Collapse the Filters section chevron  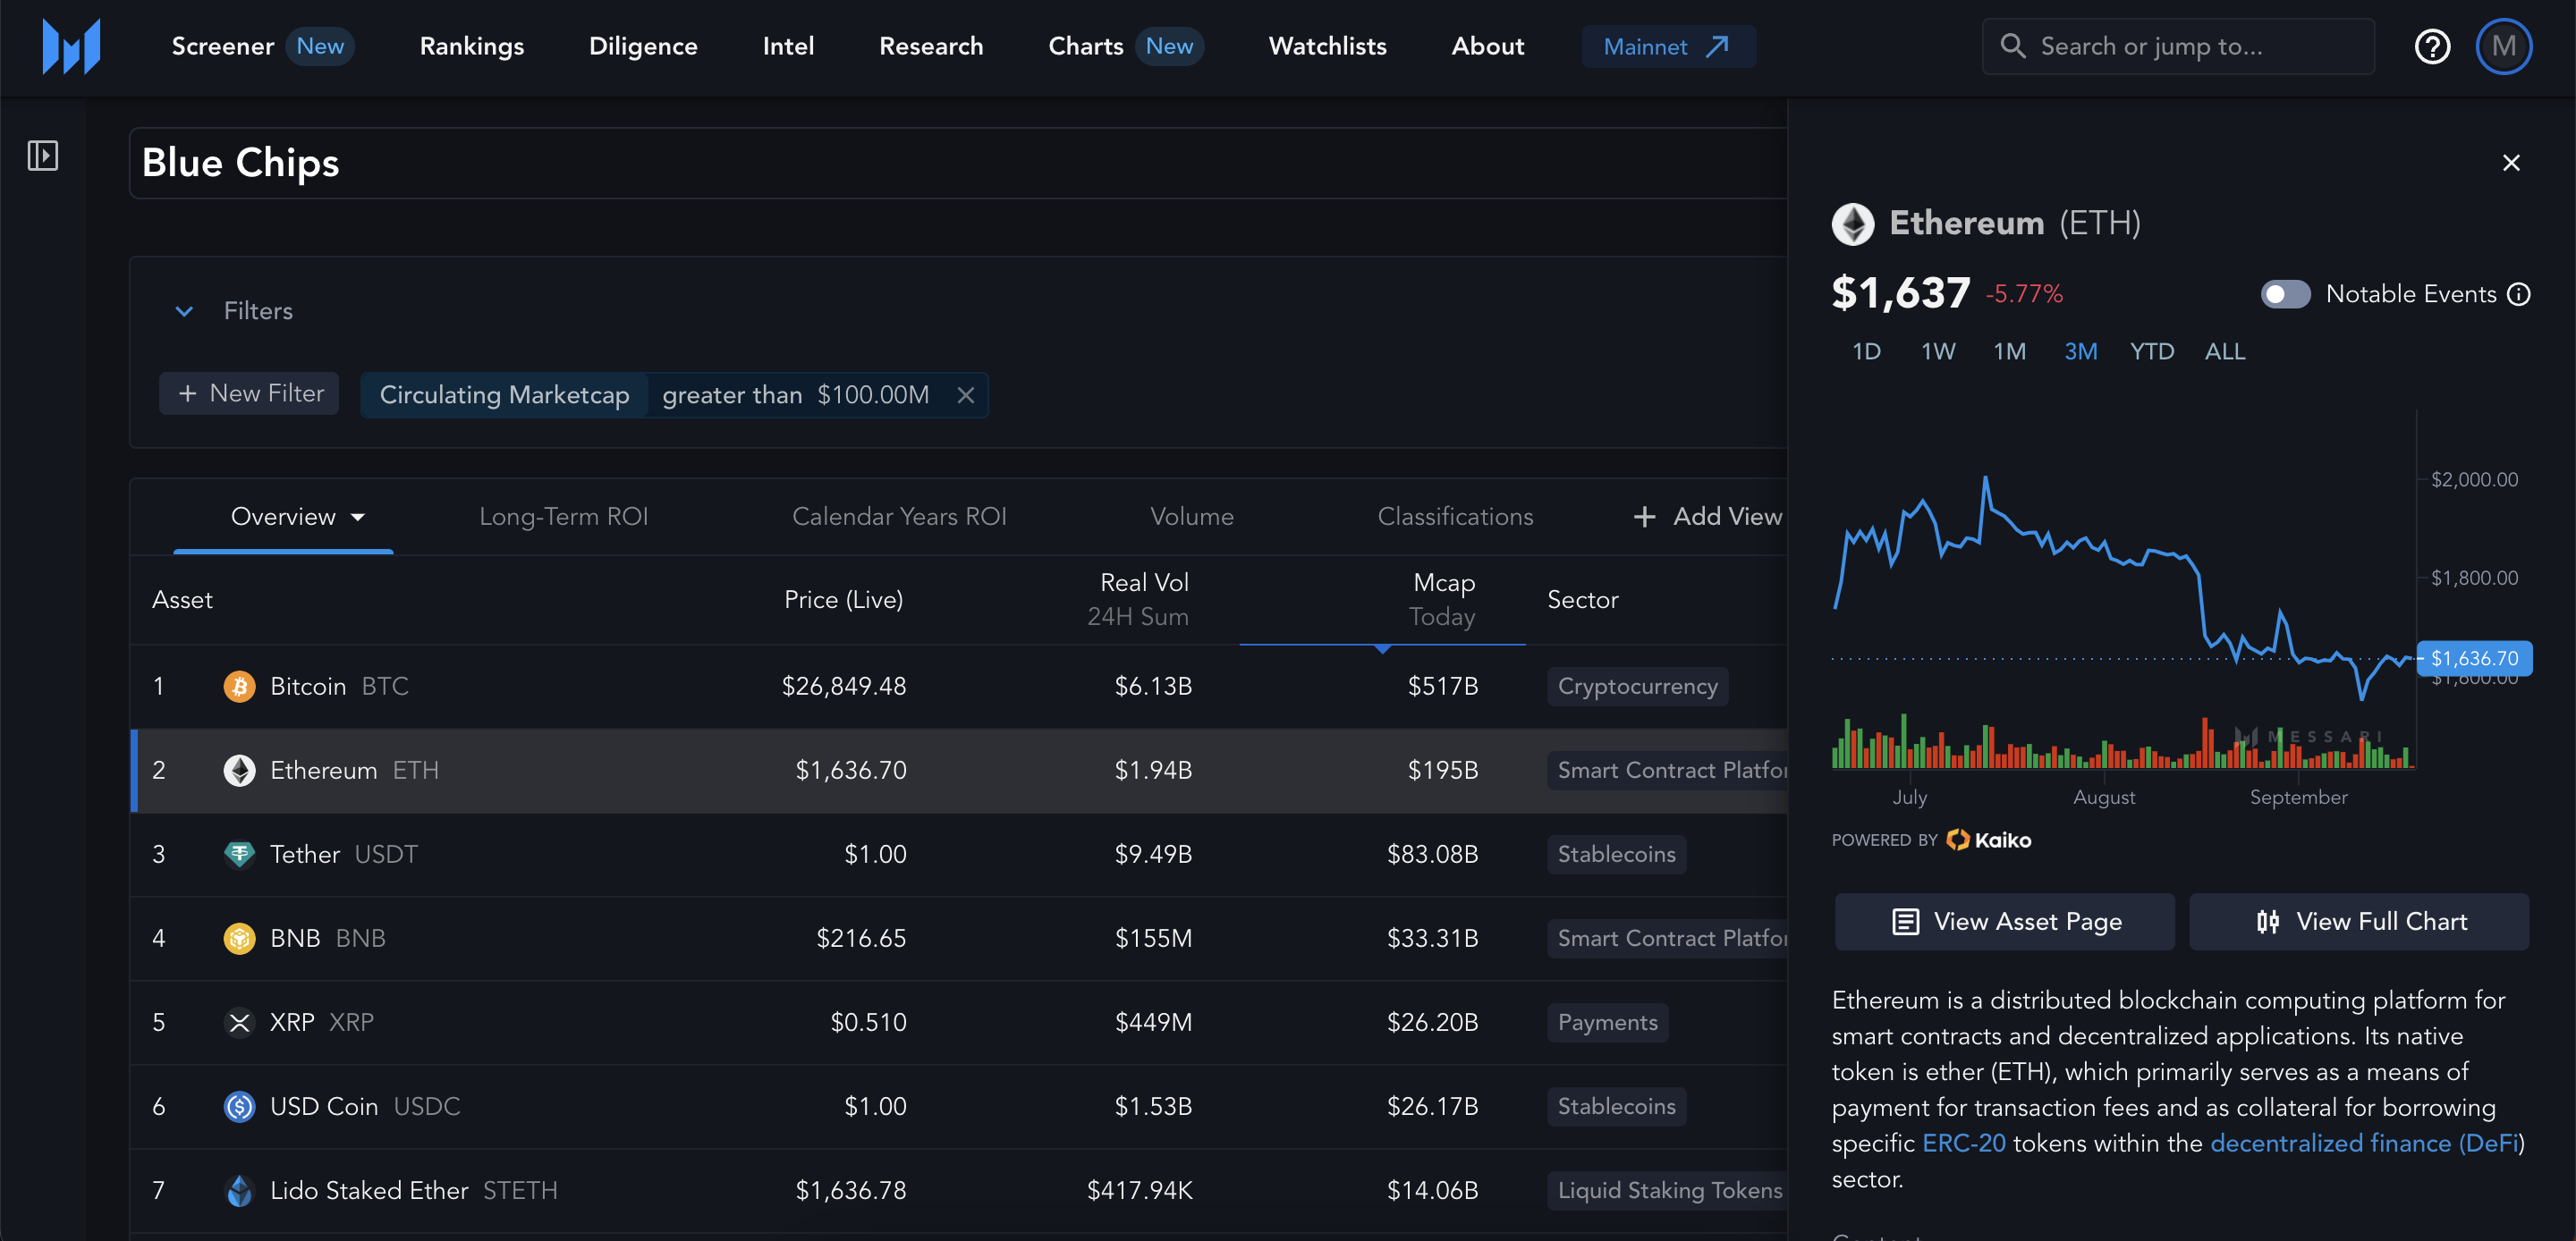click(184, 311)
